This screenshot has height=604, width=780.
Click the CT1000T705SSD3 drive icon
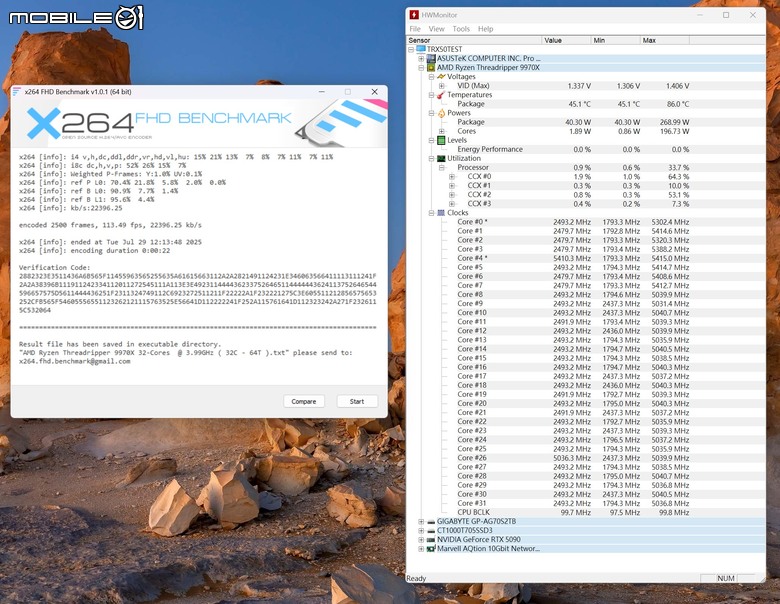click(x=431, y=531)
